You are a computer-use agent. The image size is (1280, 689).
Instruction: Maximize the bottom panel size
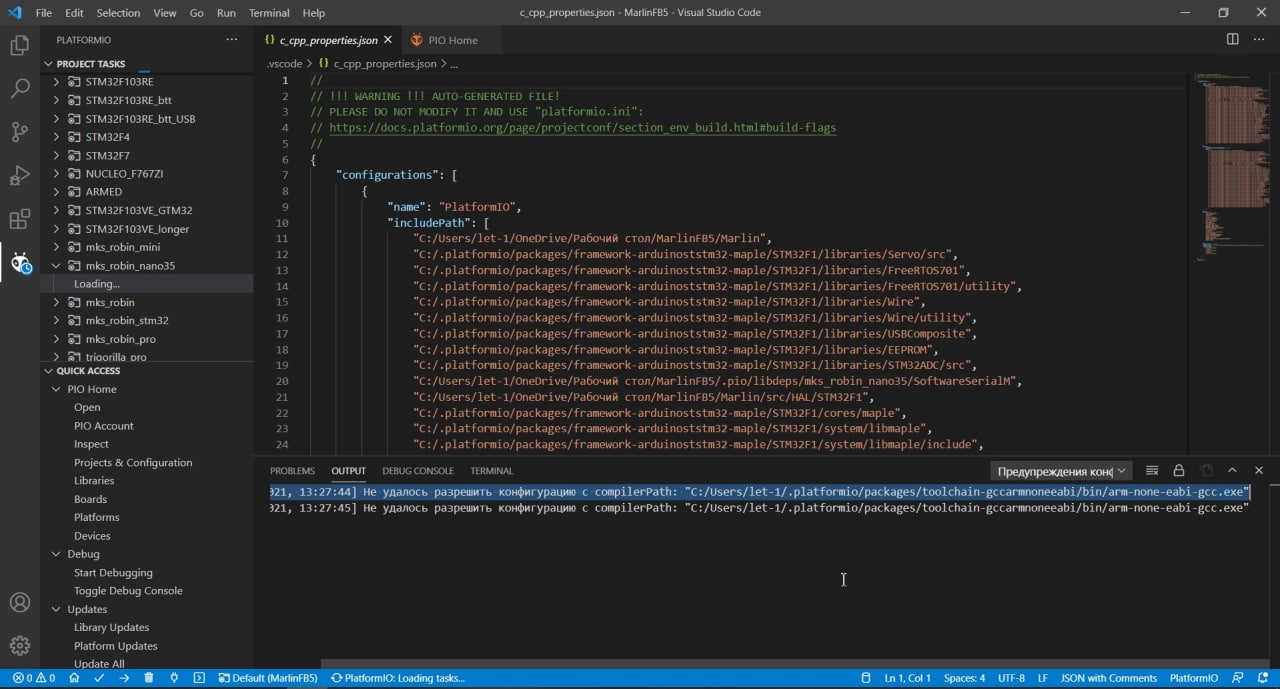point(1232,470)
